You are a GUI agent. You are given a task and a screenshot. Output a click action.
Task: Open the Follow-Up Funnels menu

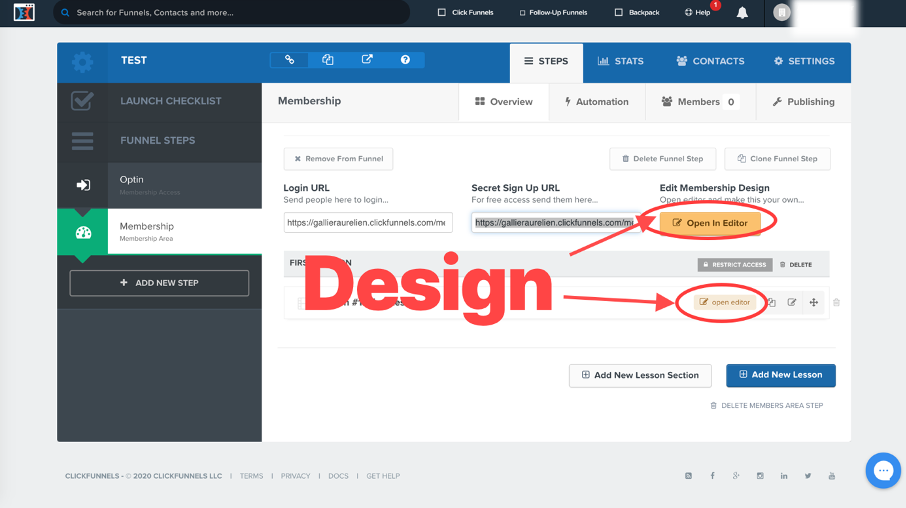[x=554, y=12]
